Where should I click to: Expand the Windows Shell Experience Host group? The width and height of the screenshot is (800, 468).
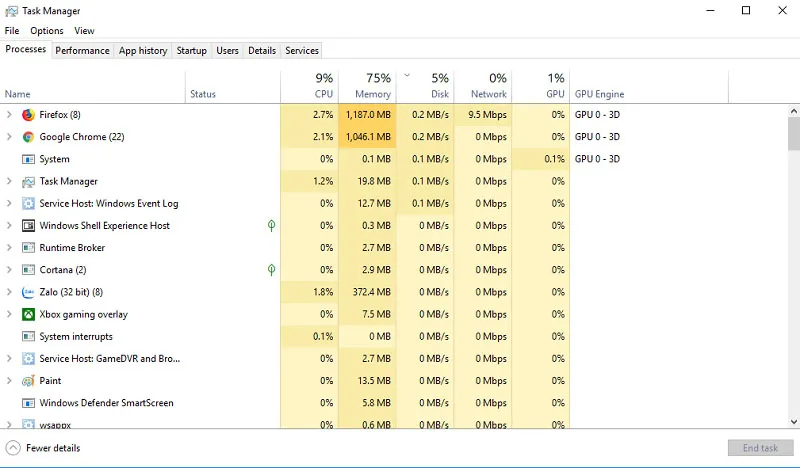[x=9, y=226]
